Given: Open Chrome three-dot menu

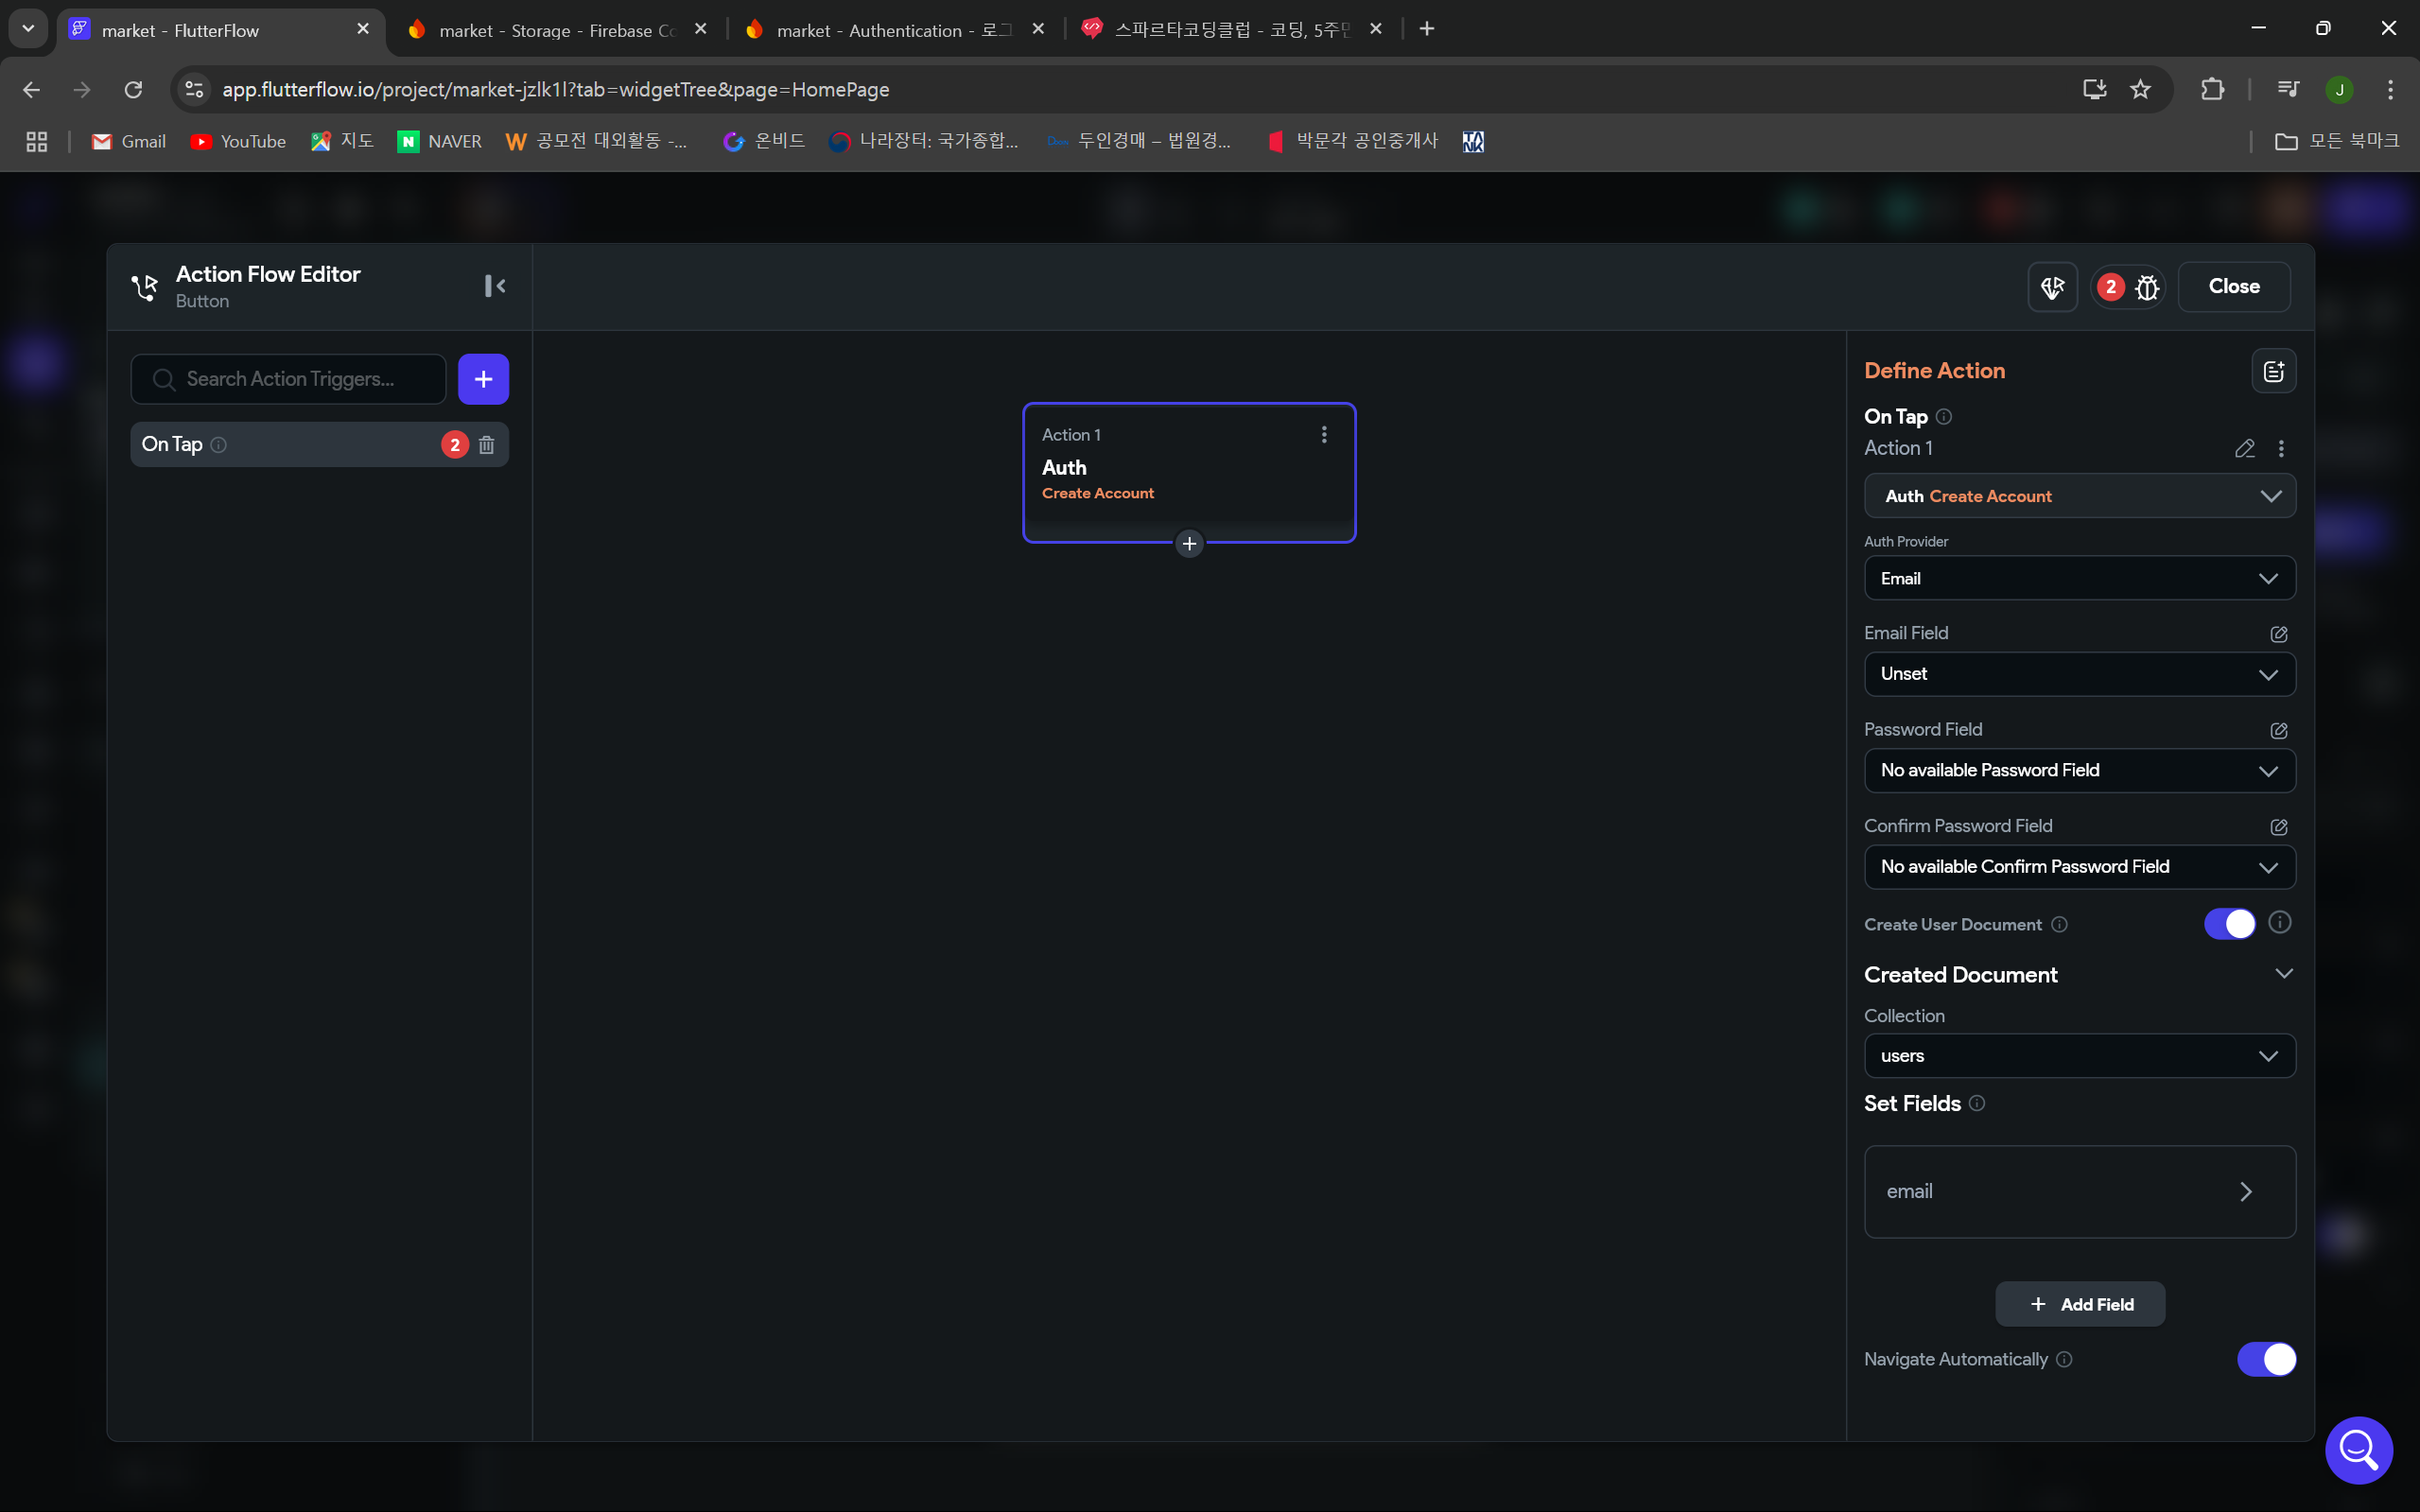Looking at the screenshot, I should (x=2390, y=90).
